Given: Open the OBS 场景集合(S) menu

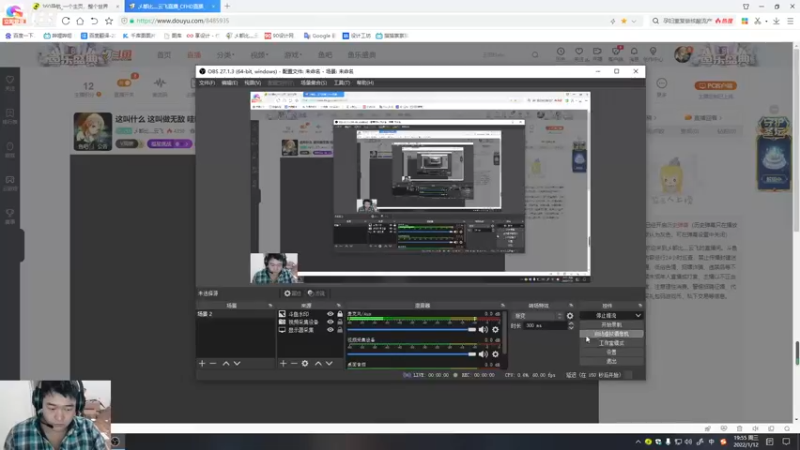Looking at the screenshot, I should click(x=314, y=83).
